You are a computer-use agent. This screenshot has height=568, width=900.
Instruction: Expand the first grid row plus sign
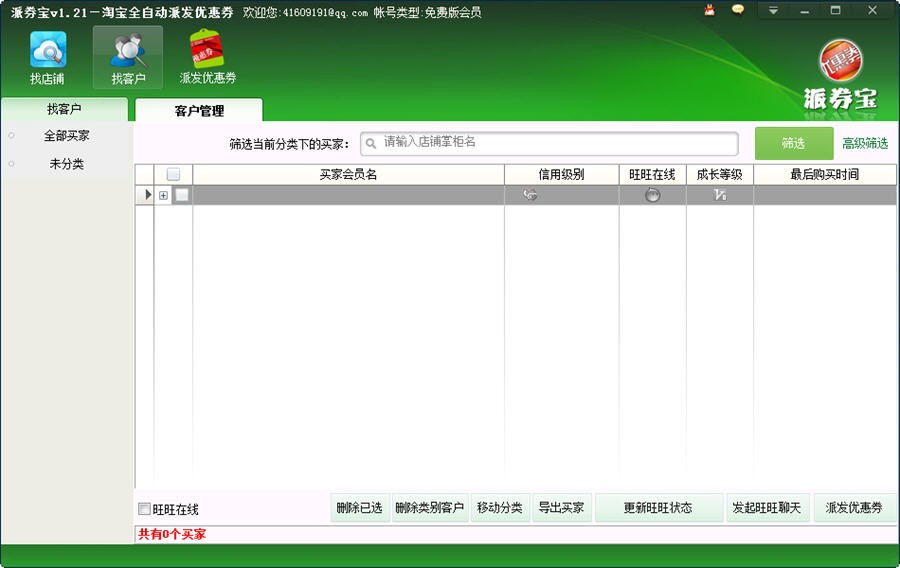(164, 195)
